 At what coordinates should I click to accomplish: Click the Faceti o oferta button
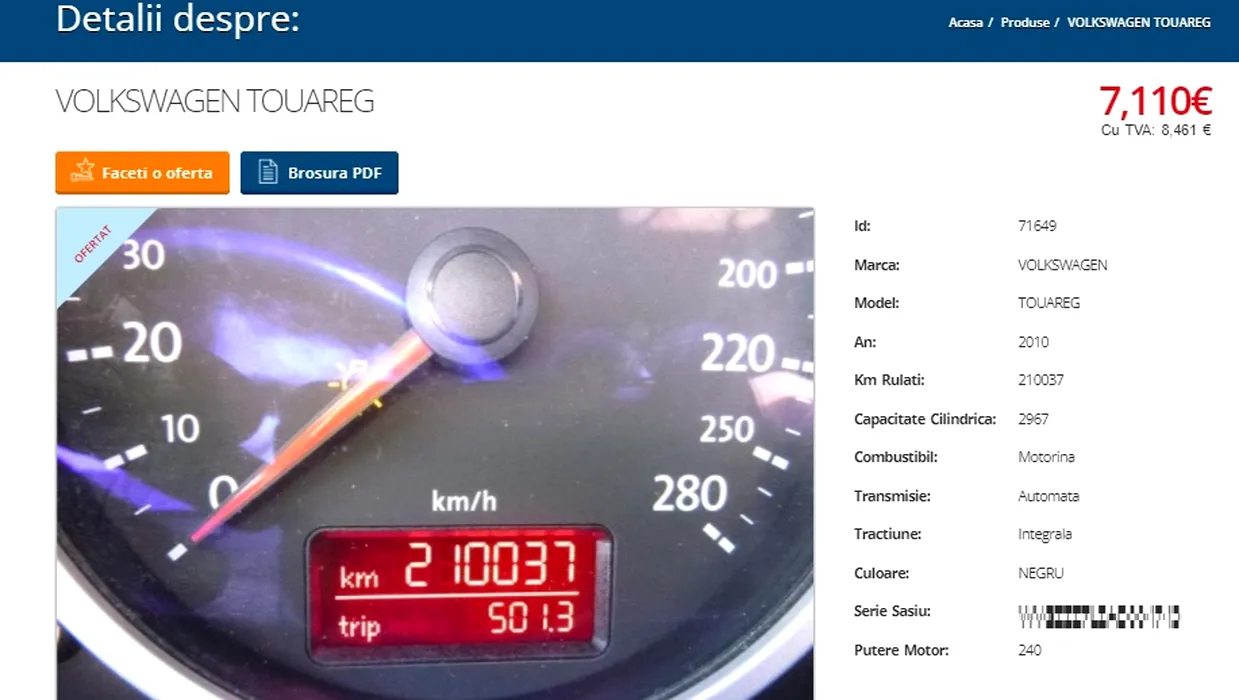click(142, 173)
